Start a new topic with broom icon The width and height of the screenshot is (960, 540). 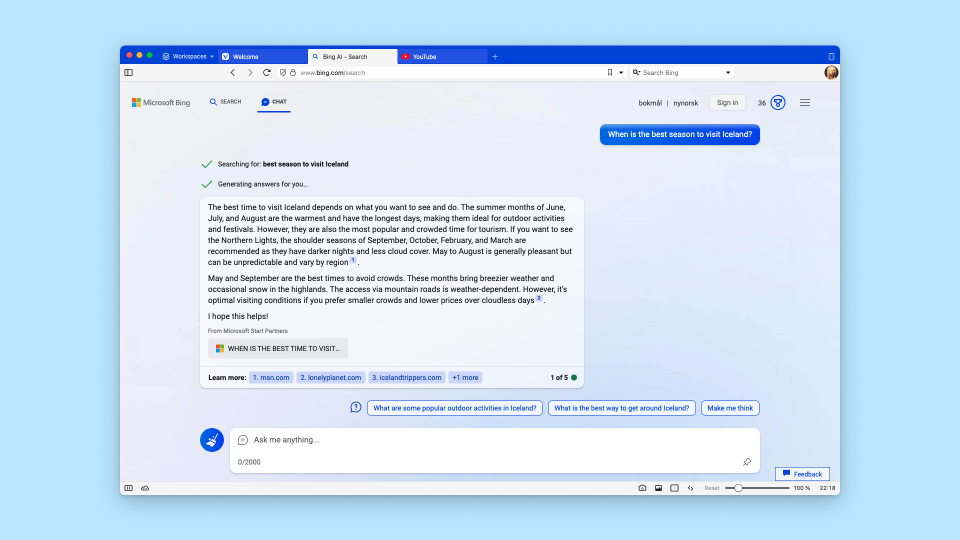(x=212, y=440)
